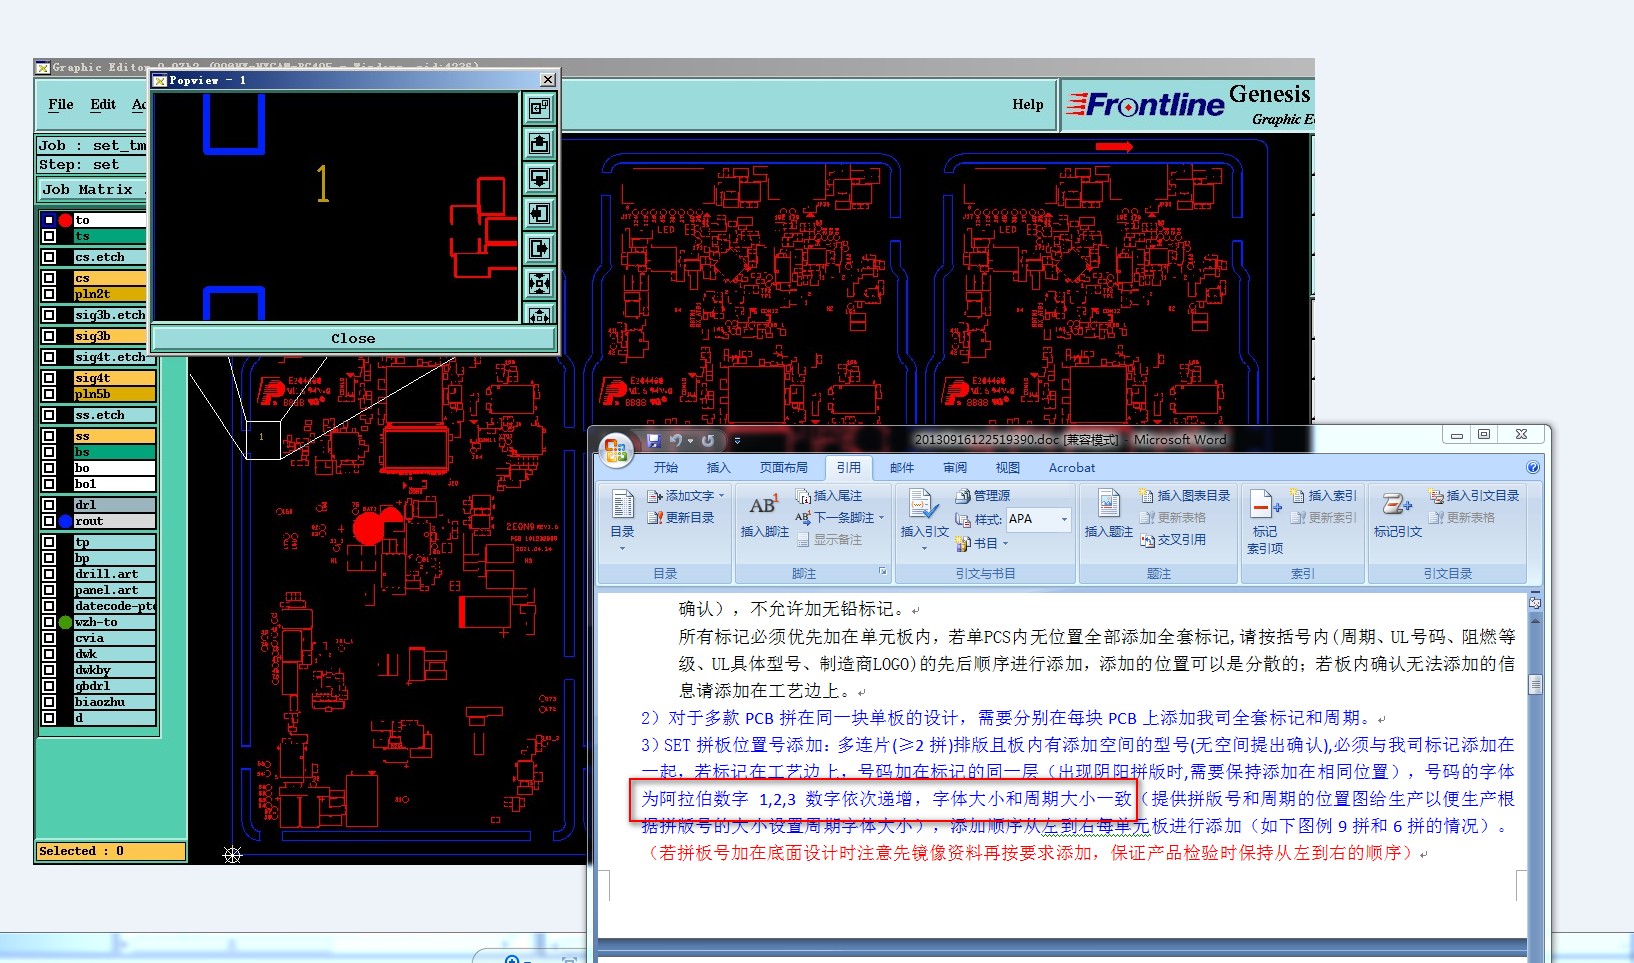
Task: Select the 'drill.art' layer name
Action: pyautogui.click(x=115, y=574)
